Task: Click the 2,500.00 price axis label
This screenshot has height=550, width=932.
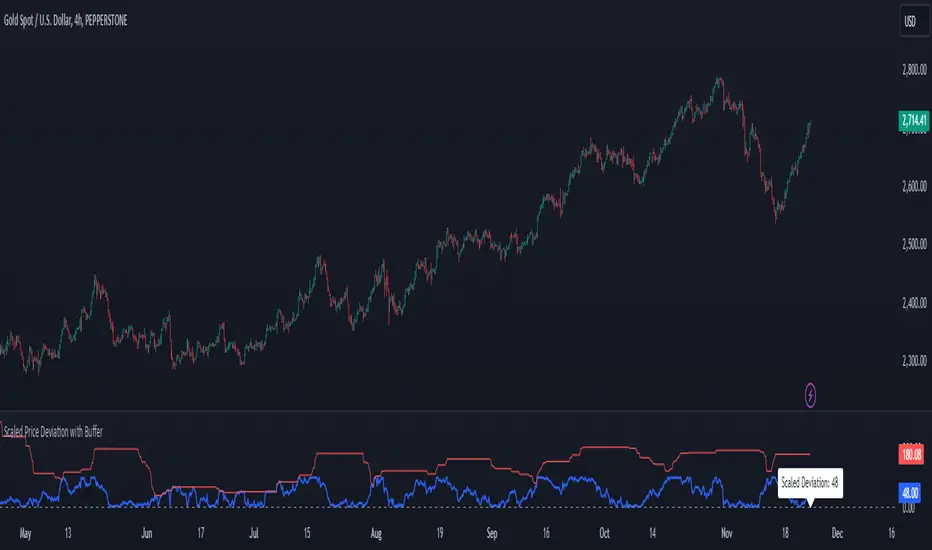Action: [914, 244]
